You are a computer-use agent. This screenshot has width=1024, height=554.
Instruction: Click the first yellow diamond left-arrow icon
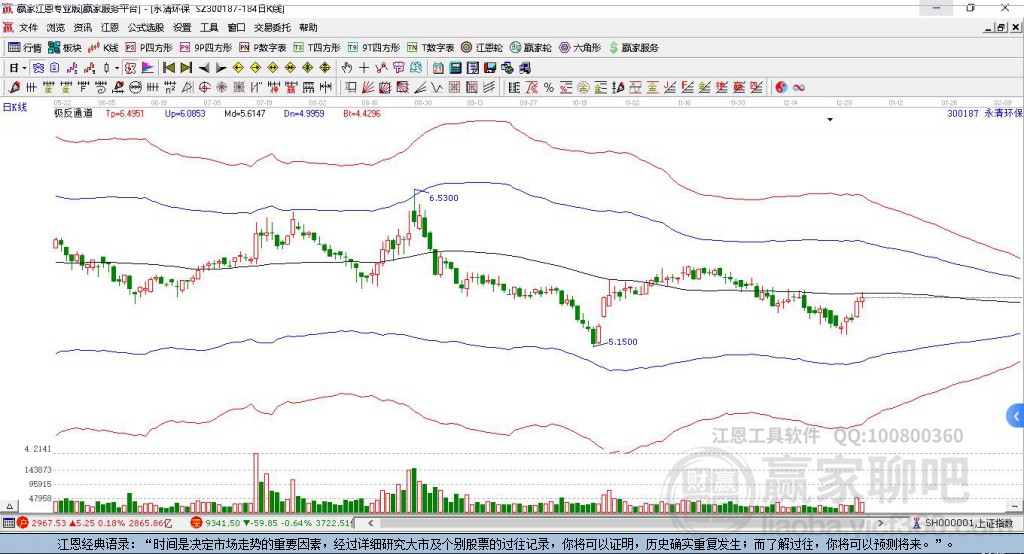tap(238, 68)
